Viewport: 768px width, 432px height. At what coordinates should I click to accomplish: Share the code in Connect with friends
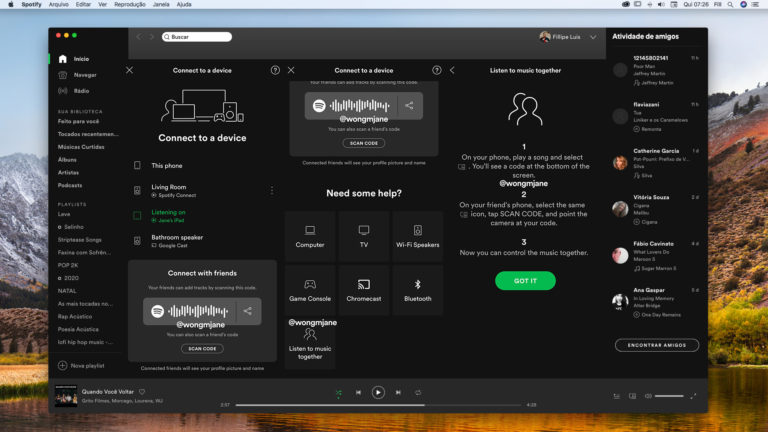tap(248, 311)
